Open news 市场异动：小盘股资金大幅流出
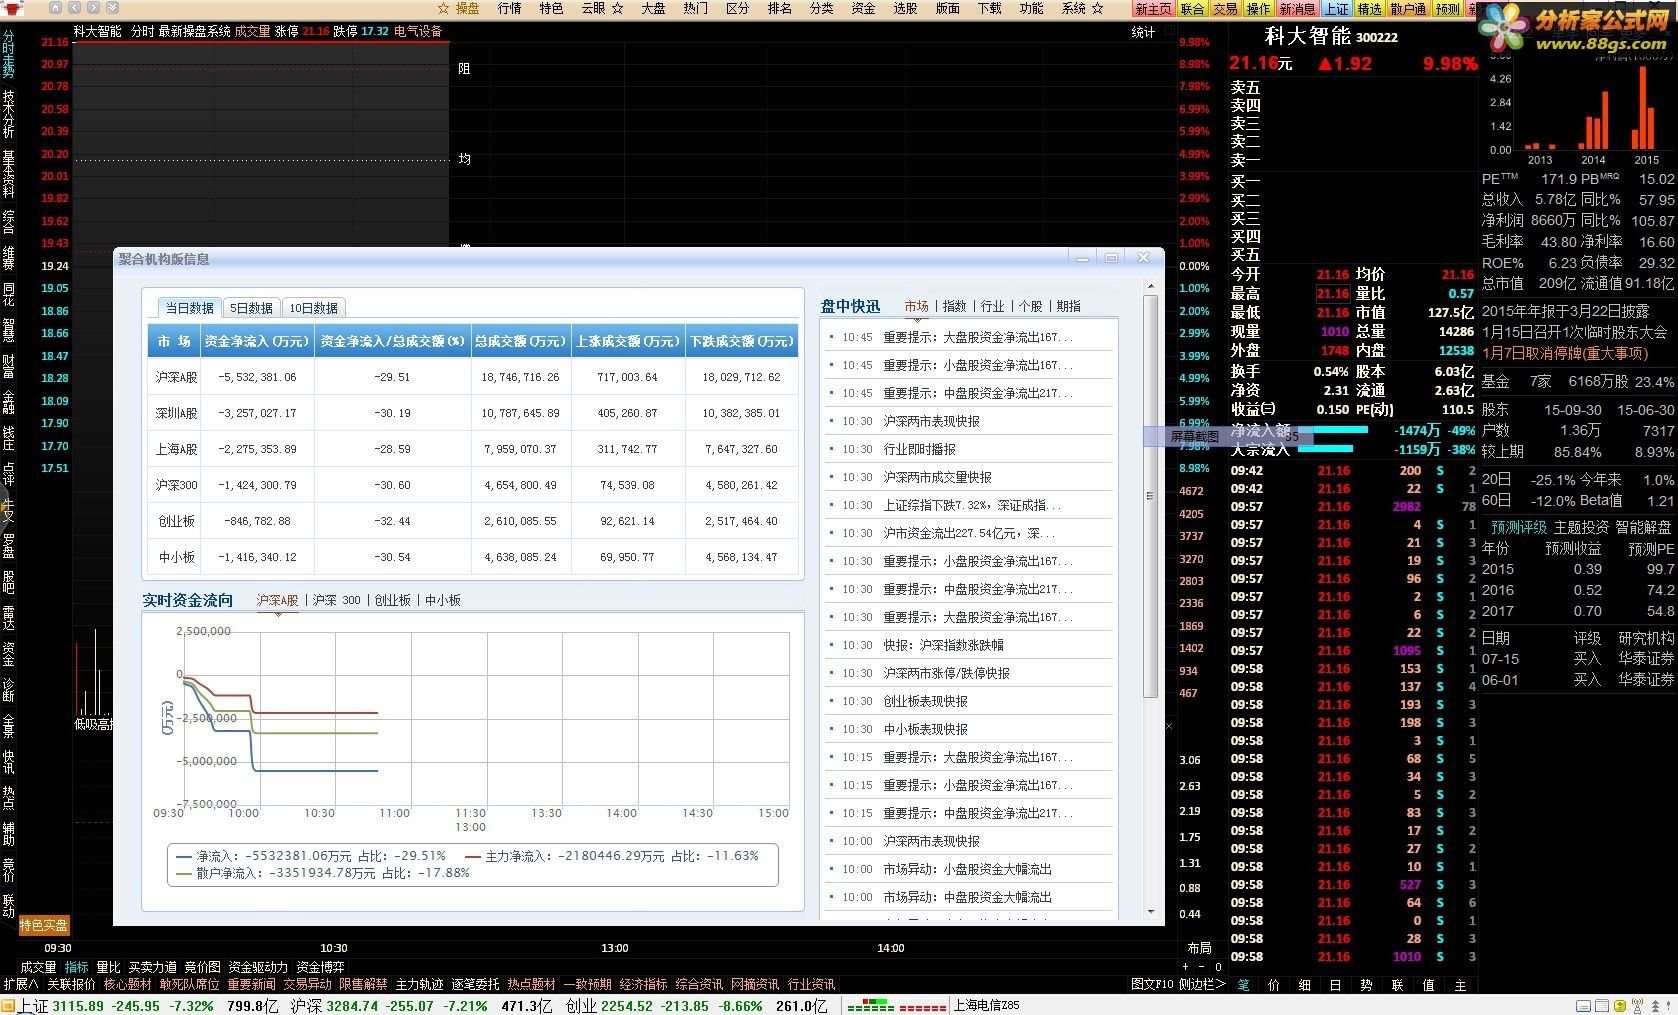 coord(967,869)
